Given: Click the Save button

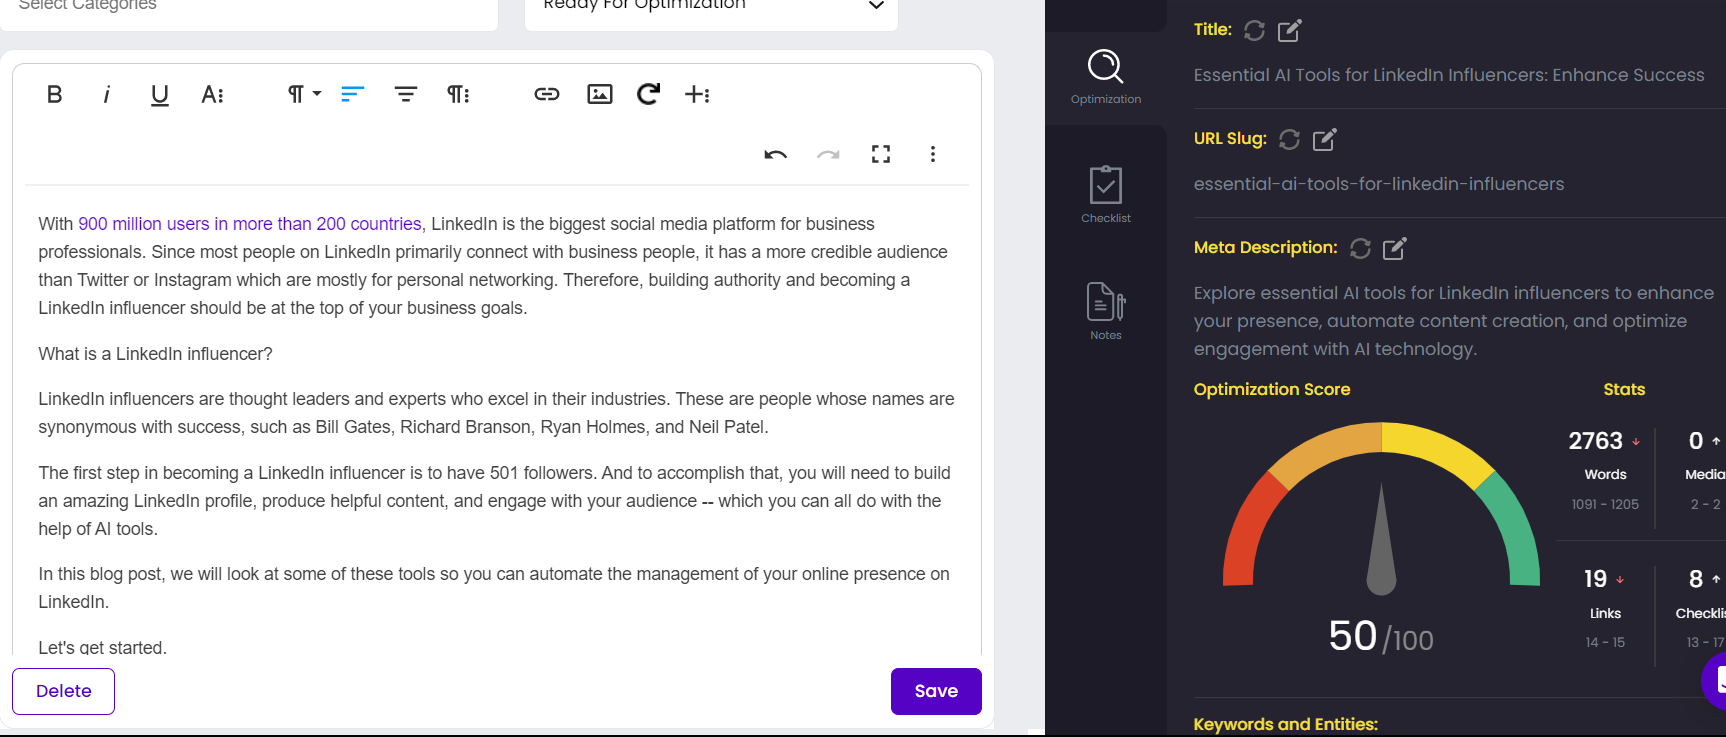Looking at the screenshot, I should [x=935, y=691].
